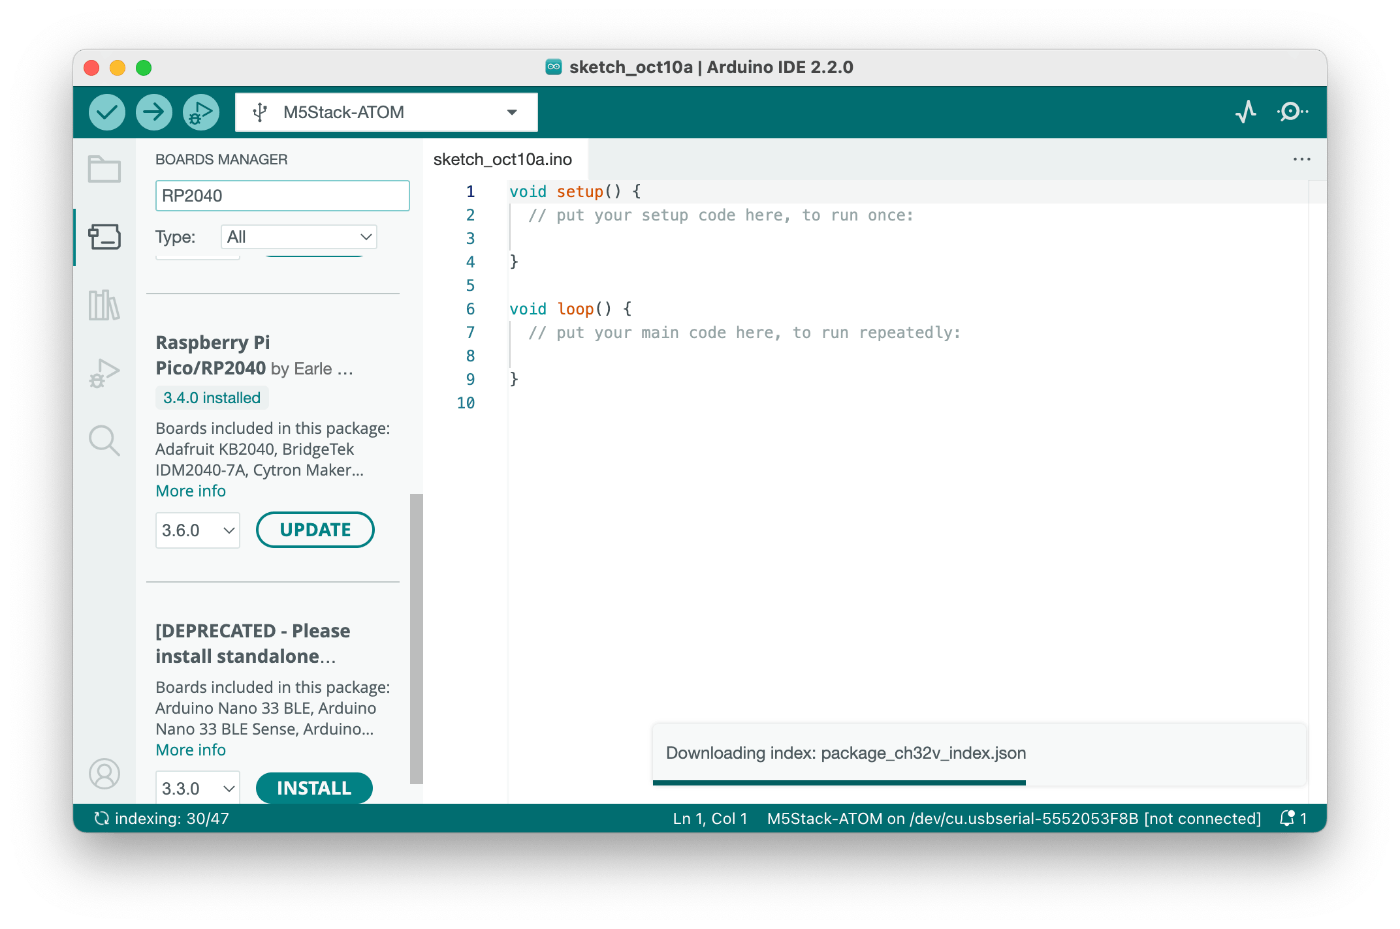Viewport: 1400px width, 929px height.
Task: Click the RP2040 search field
Action: coord(282,195)
